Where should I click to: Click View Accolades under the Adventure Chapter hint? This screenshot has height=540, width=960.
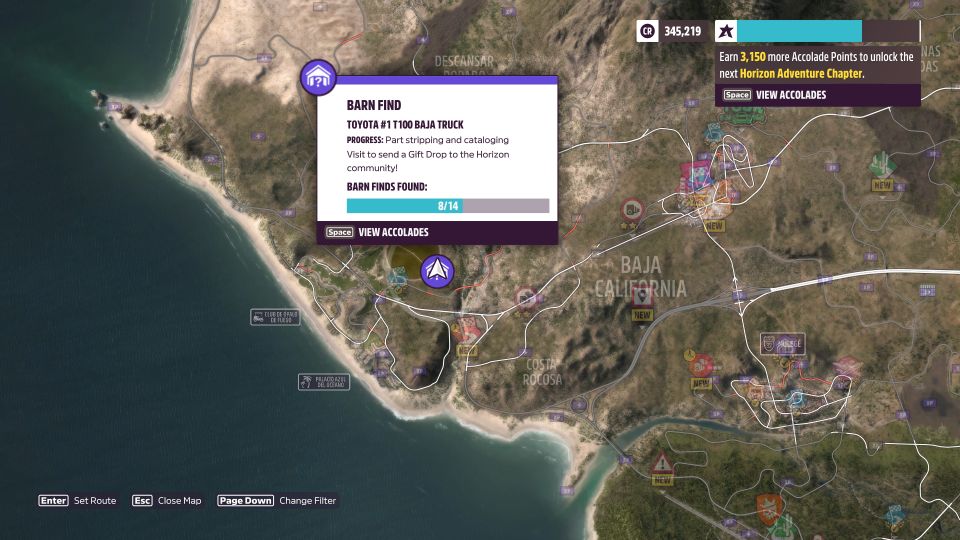774,95
